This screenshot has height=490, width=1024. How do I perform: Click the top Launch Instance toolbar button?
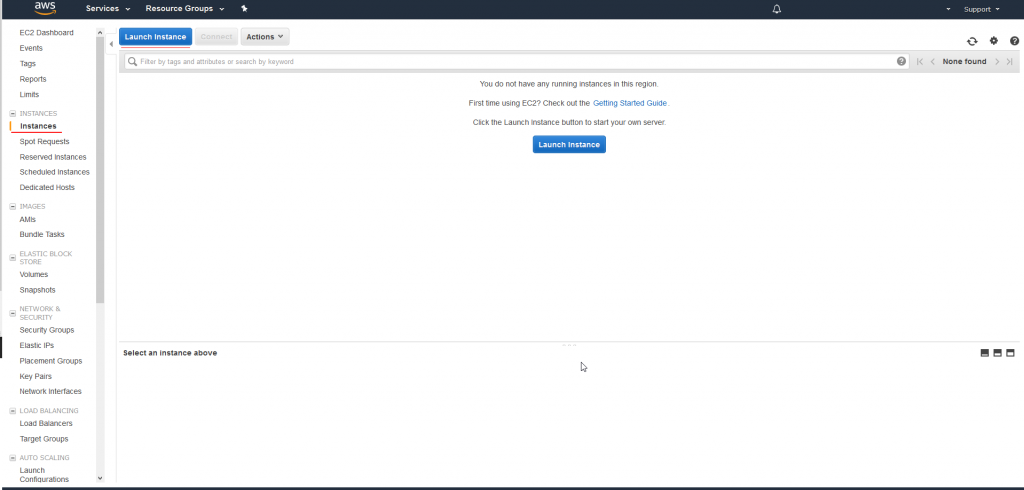tap(155, 37)
